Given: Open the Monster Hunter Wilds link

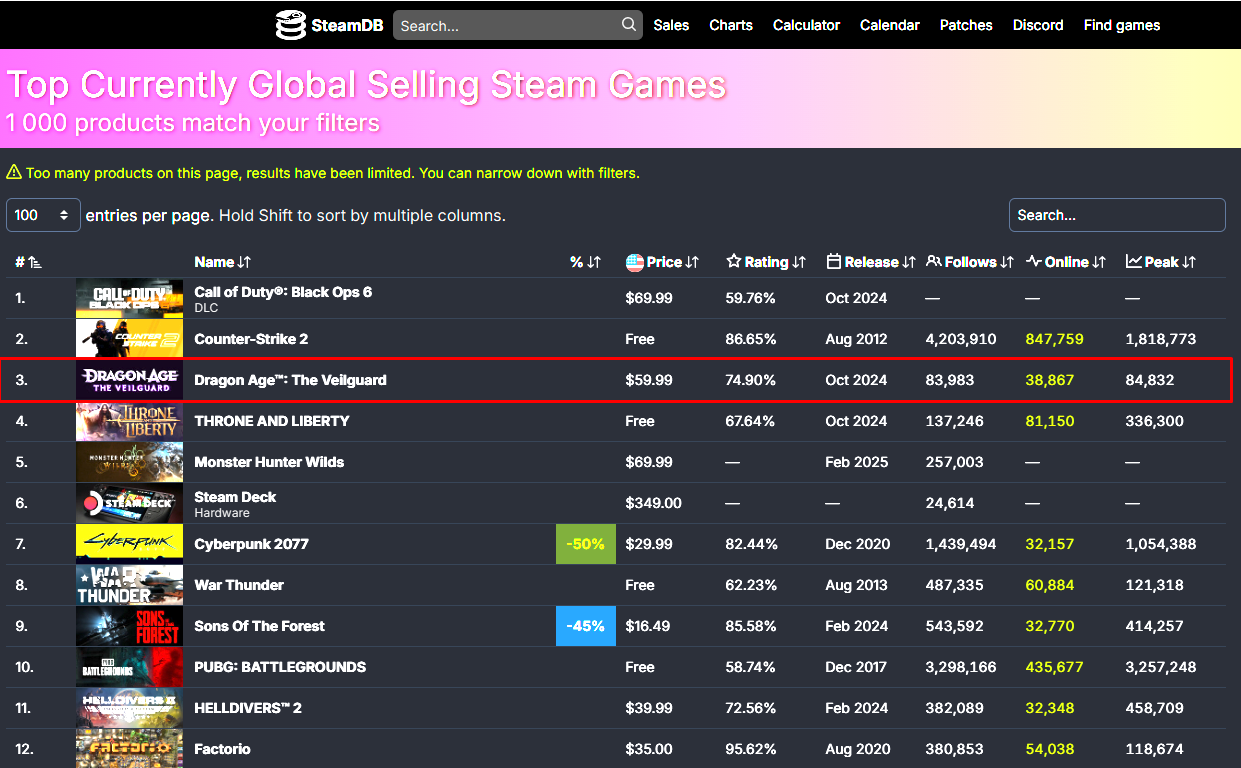Looking at the screenshot, I should [x=269, y=462].
